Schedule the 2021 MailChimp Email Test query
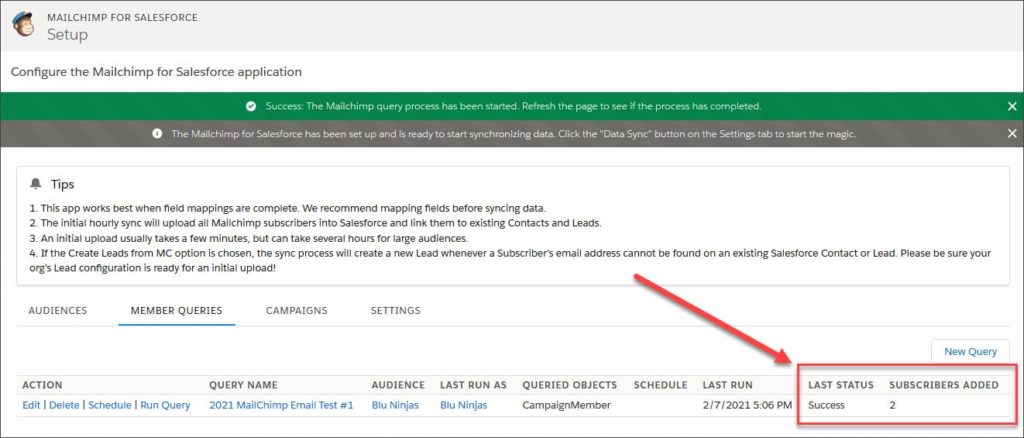This screenshot has width=1024, height=438. 110,405
